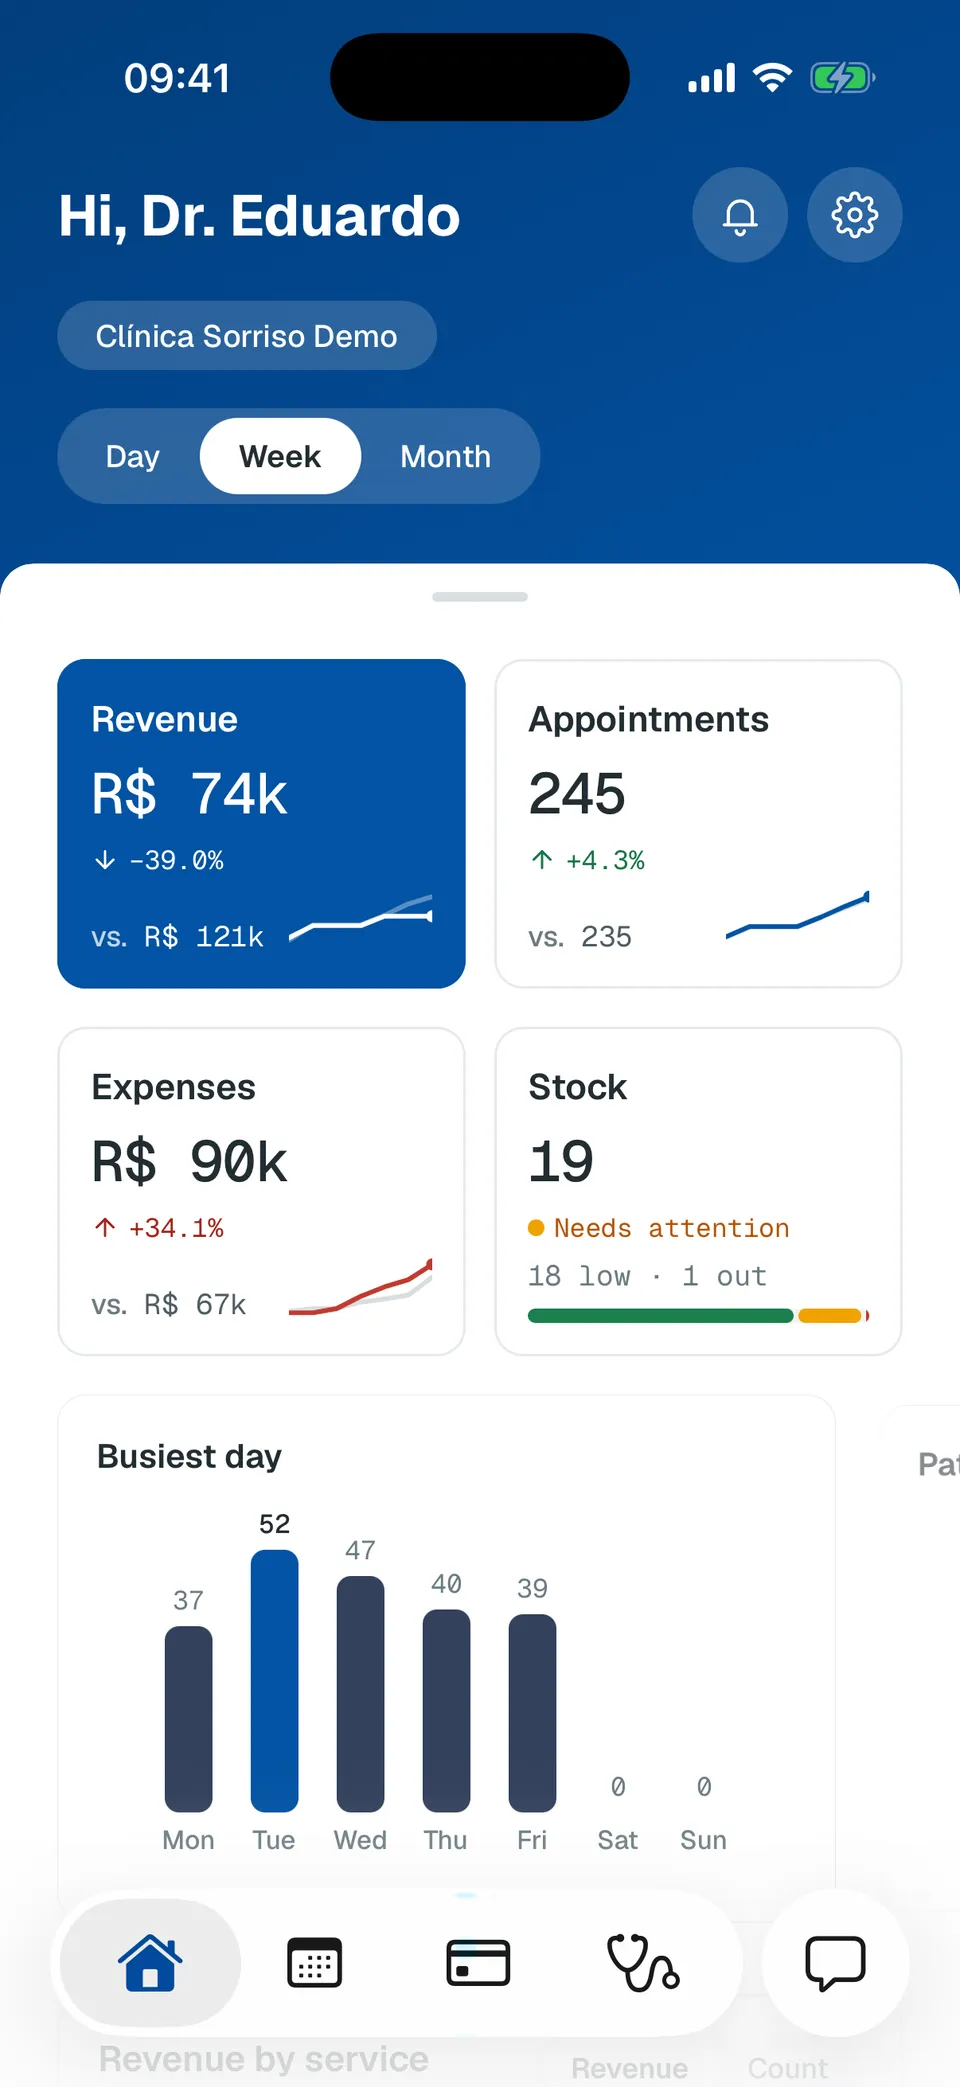Tap the revenue sparkline chart
960x2087 pixels.
[361, 918]
